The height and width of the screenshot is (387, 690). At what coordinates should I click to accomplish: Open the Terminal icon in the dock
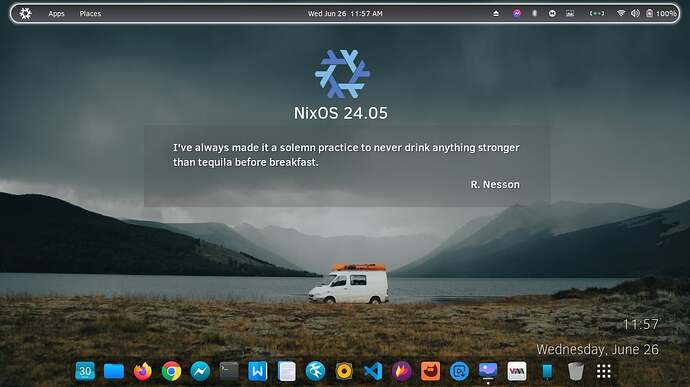[x=229, y=371]
